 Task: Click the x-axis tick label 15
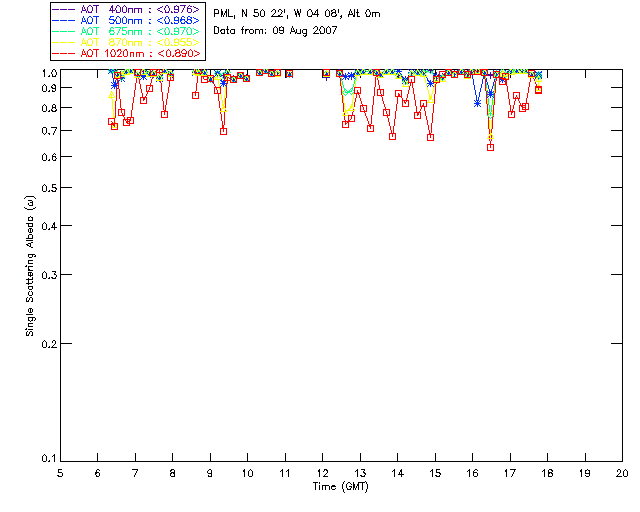point(435,473)
